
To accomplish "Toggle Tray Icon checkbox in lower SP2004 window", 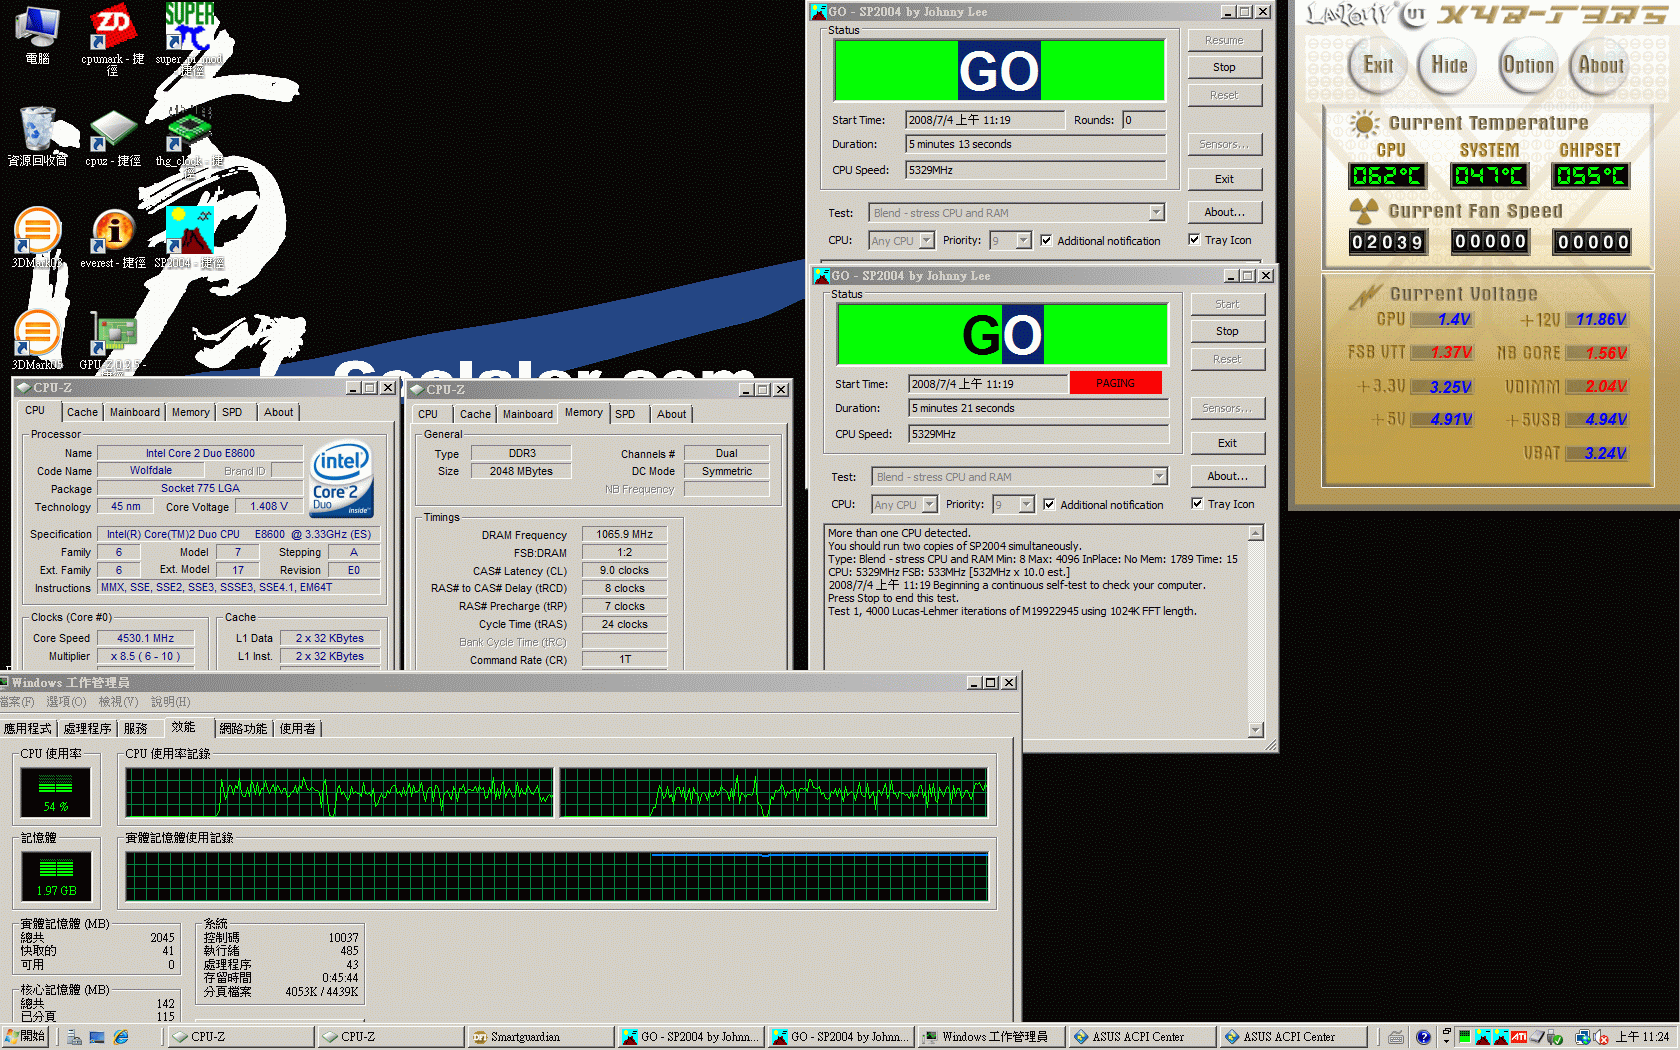I will click(x=1197, y=504).
